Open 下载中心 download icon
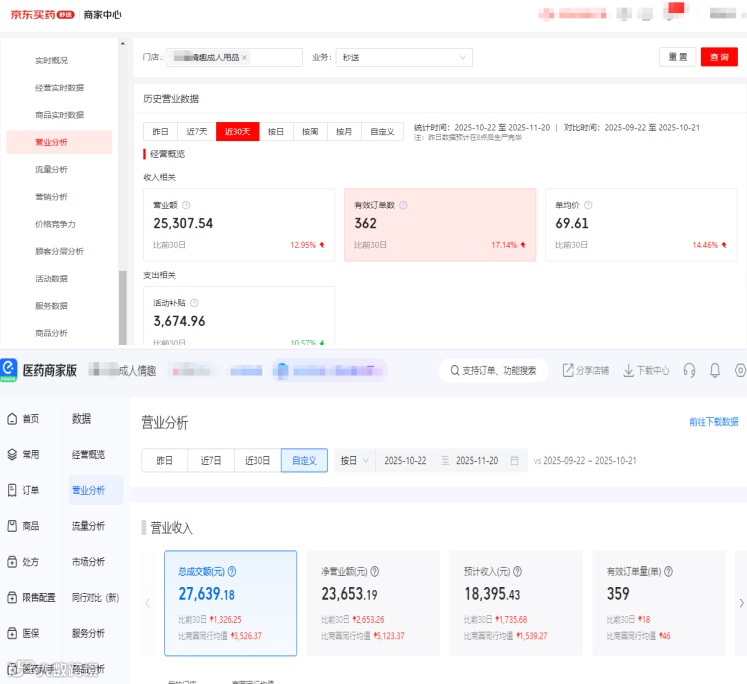The image size is (747, 684). [629, 370]
